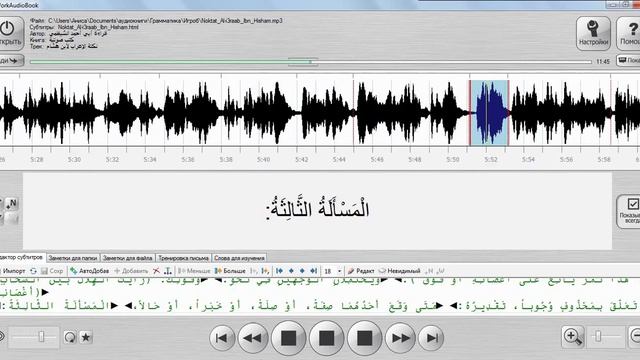Open the Настройки settings button
640x360 pixels.
[593, 33]
